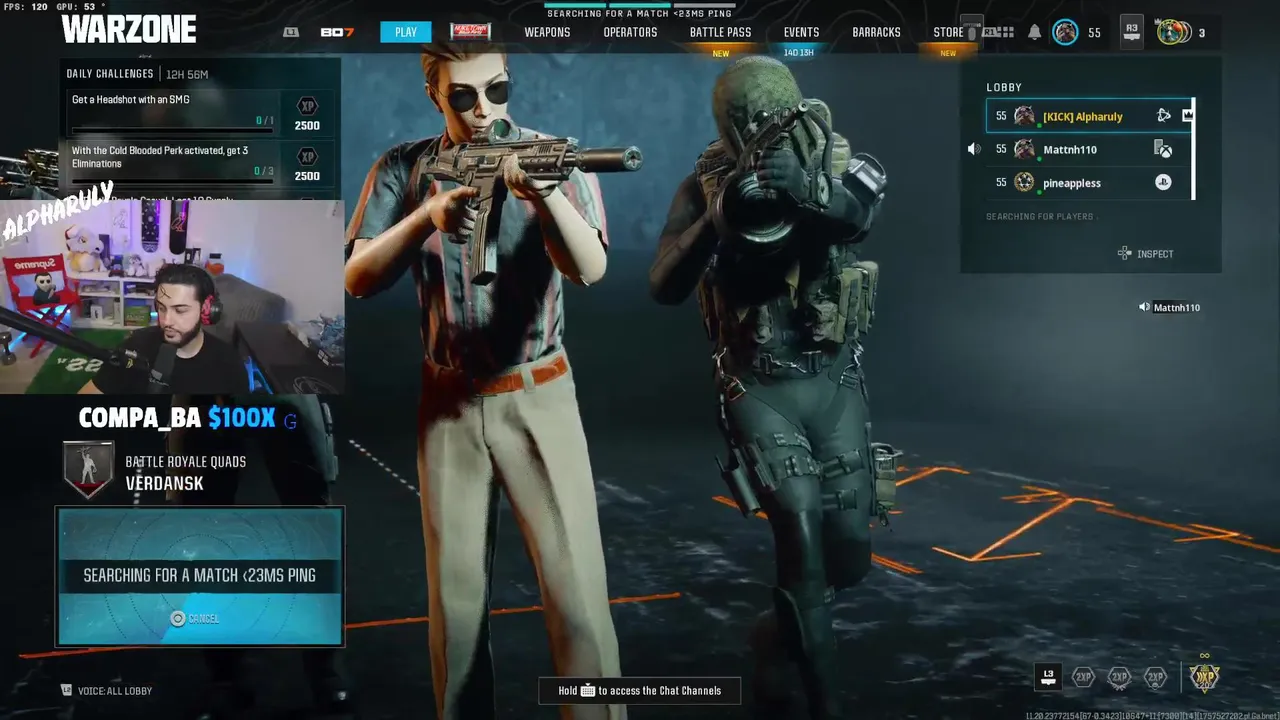Click the NEW label under Battle Pass
Image resolution: width=1280 pixels, height=720 pixels.
tap(720, 53)
